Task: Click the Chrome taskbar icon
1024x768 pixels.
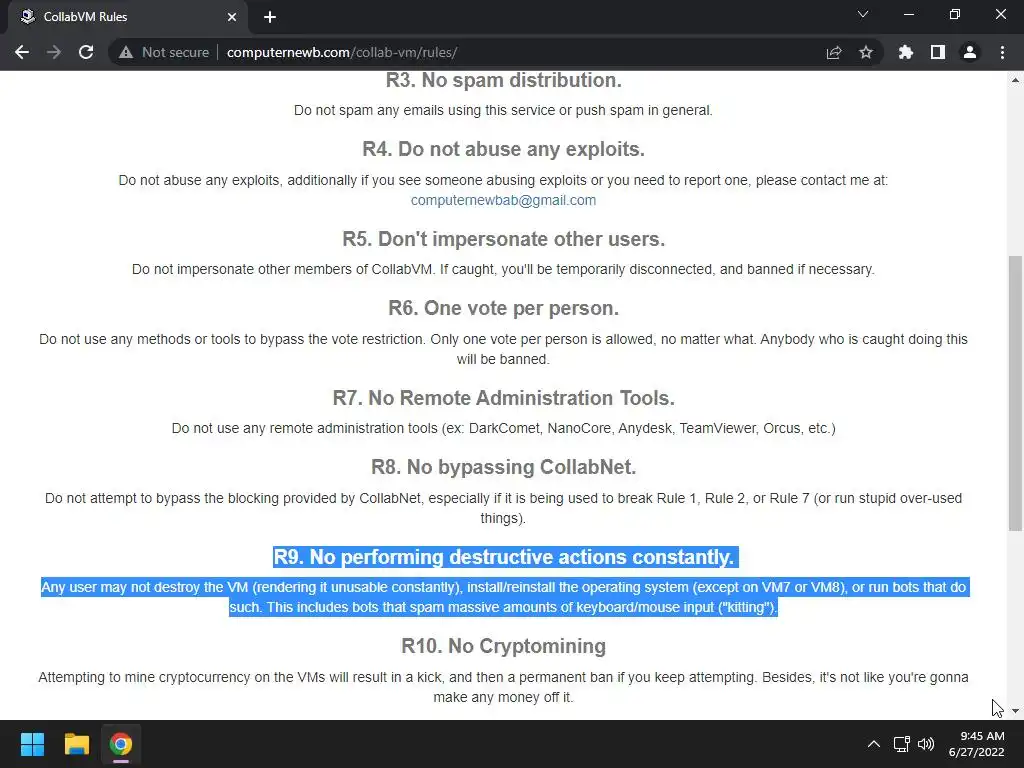Action: 121,744
